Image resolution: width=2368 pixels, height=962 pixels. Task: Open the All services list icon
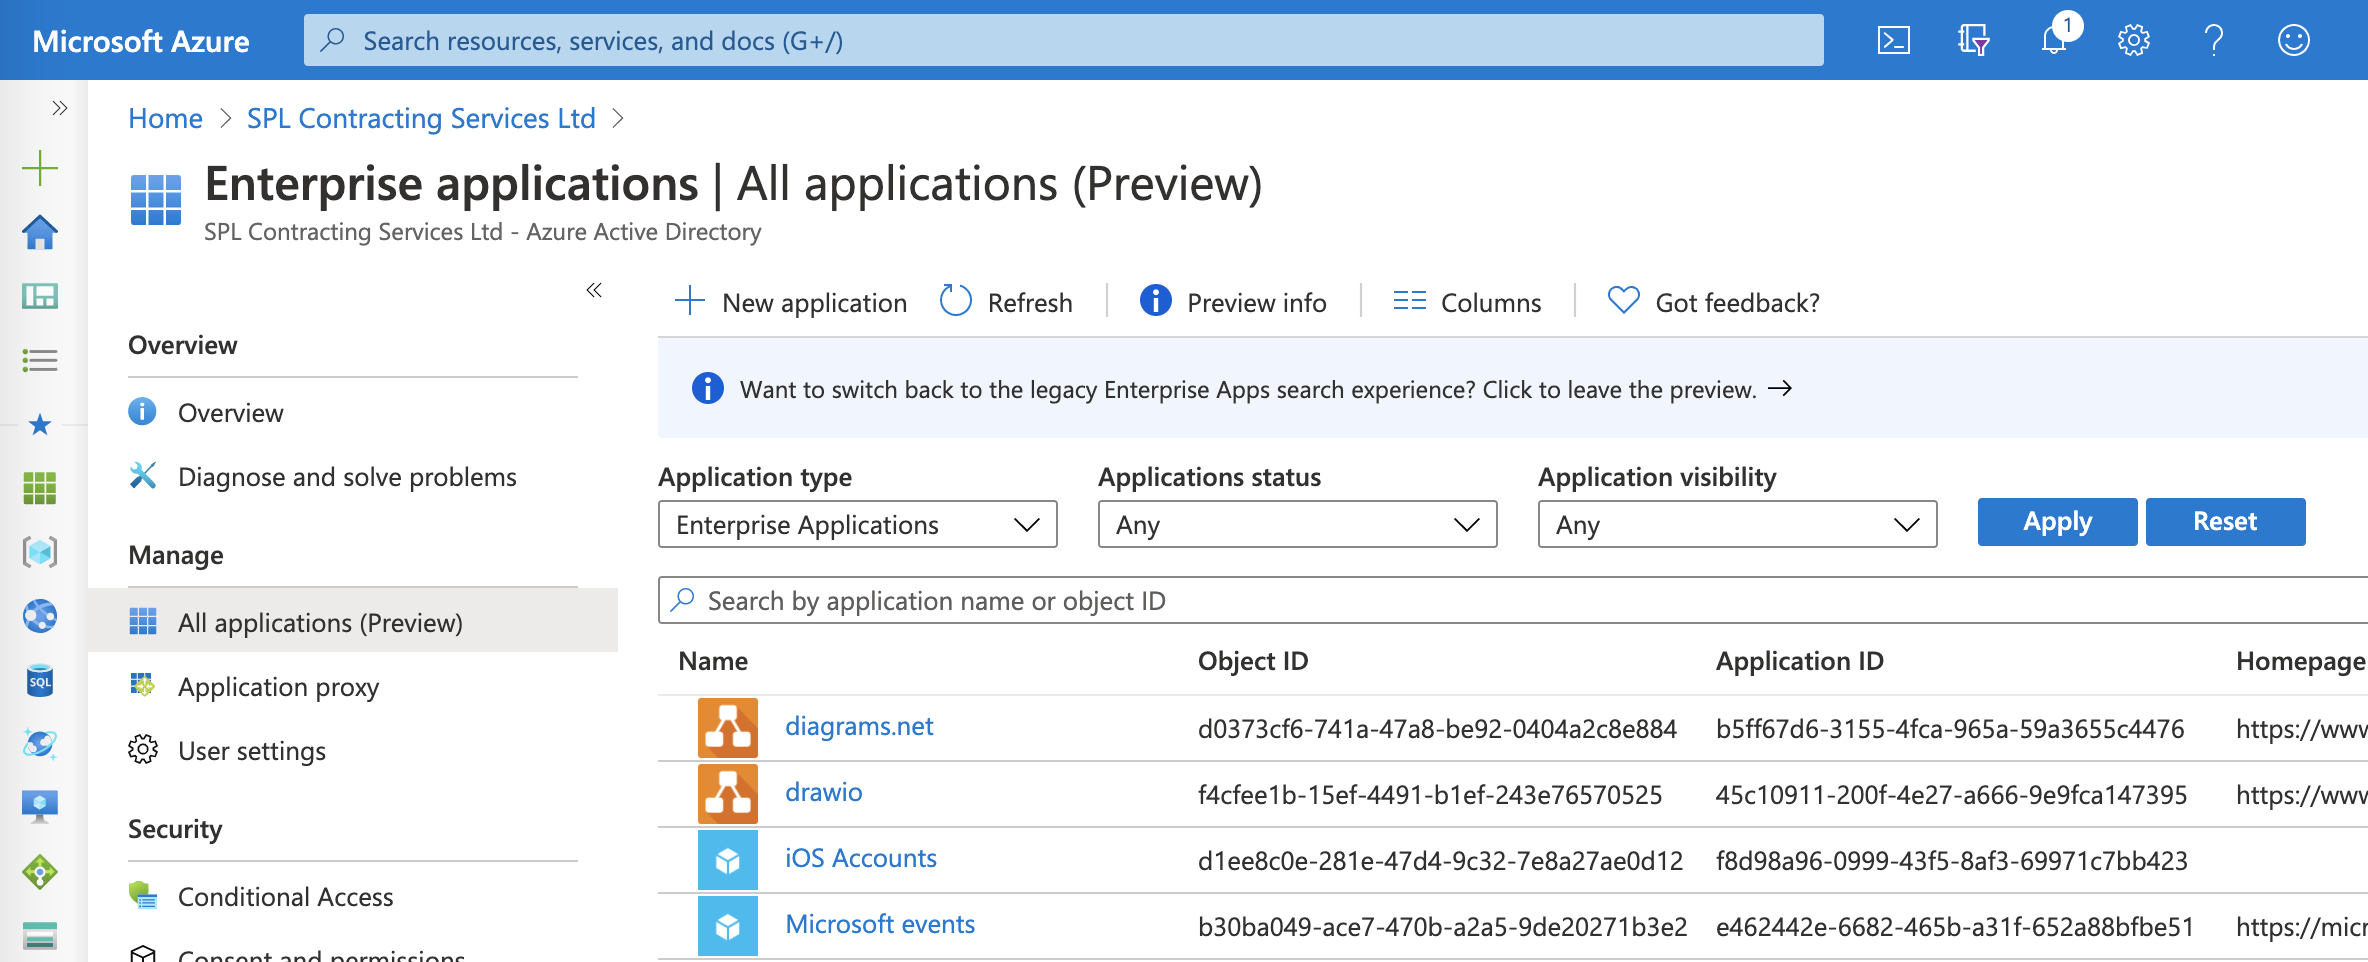[x=40, y=360]
